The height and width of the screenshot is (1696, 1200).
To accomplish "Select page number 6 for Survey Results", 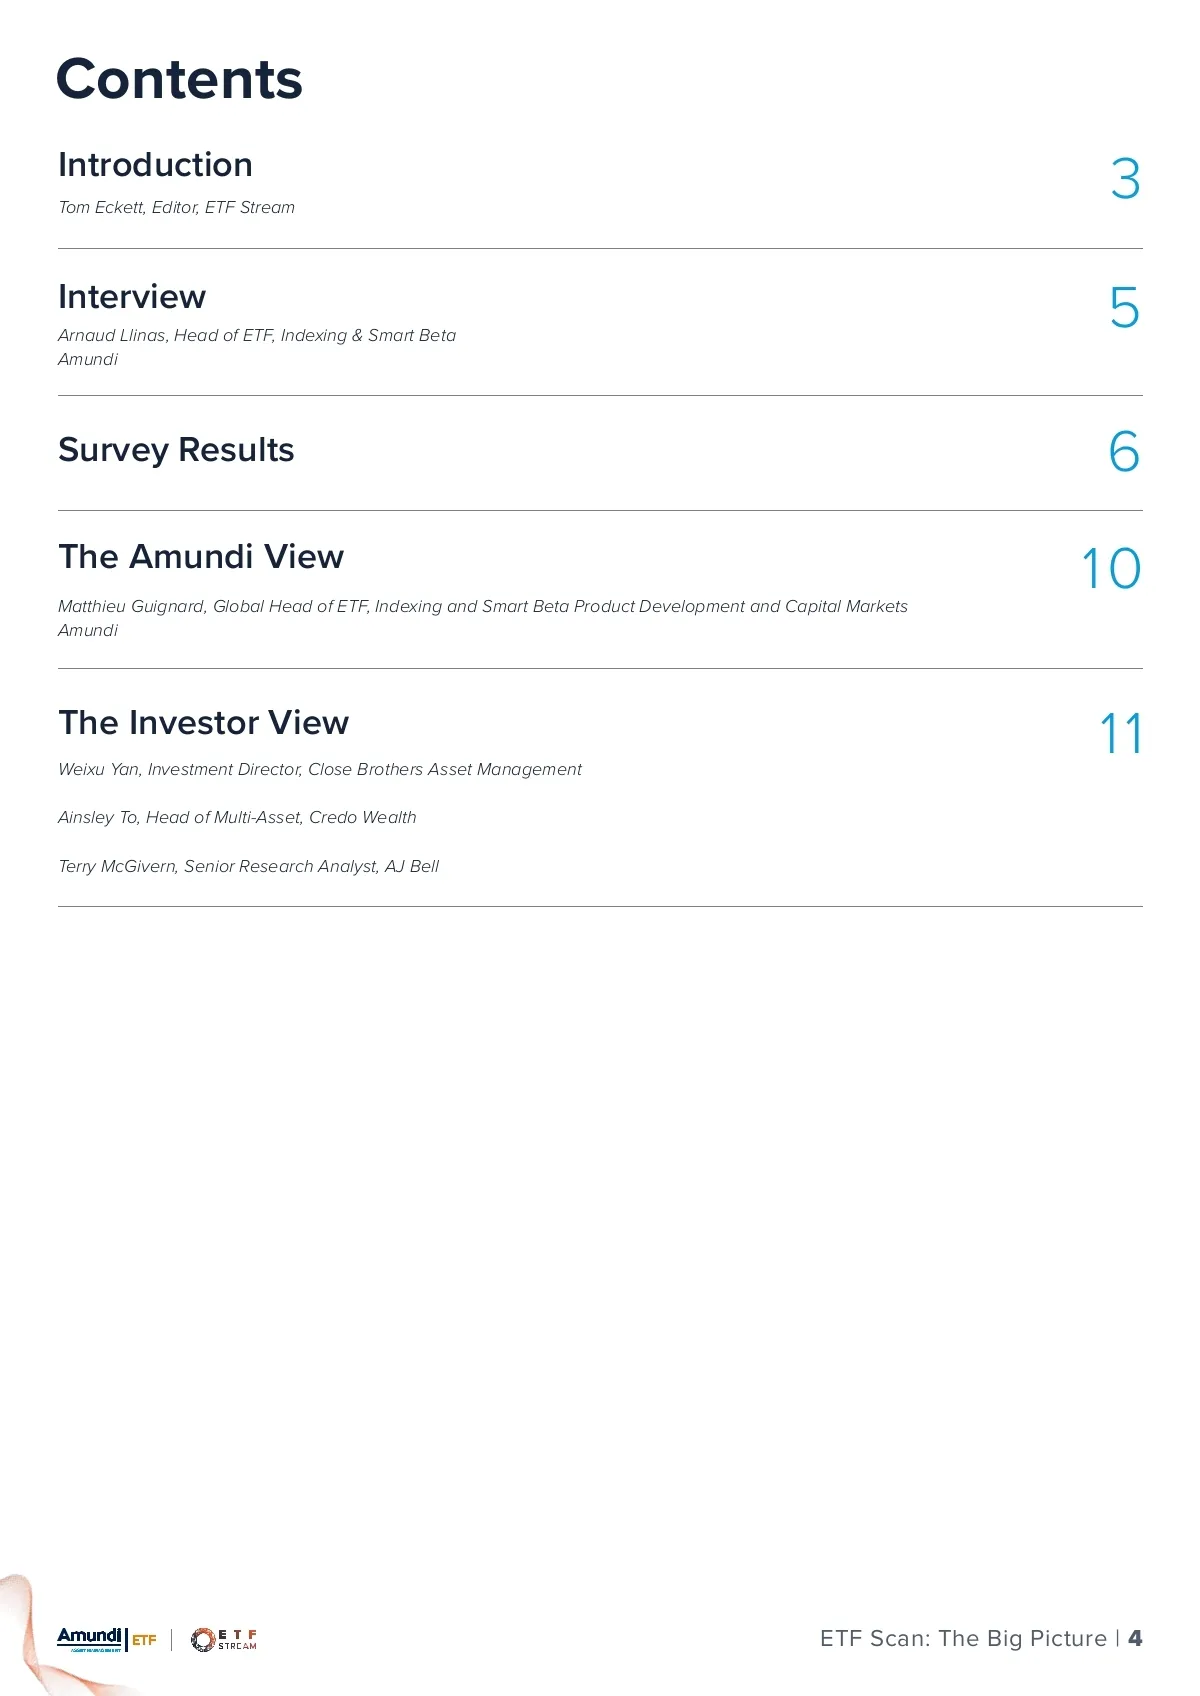I will (x=1124, y=452).
